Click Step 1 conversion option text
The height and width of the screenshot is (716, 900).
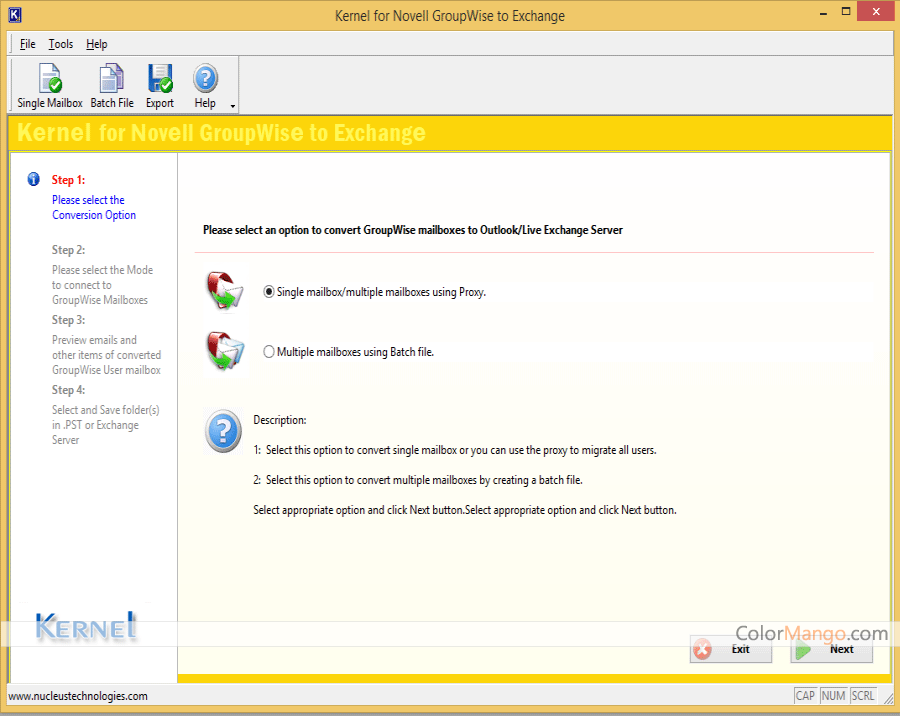93,207
